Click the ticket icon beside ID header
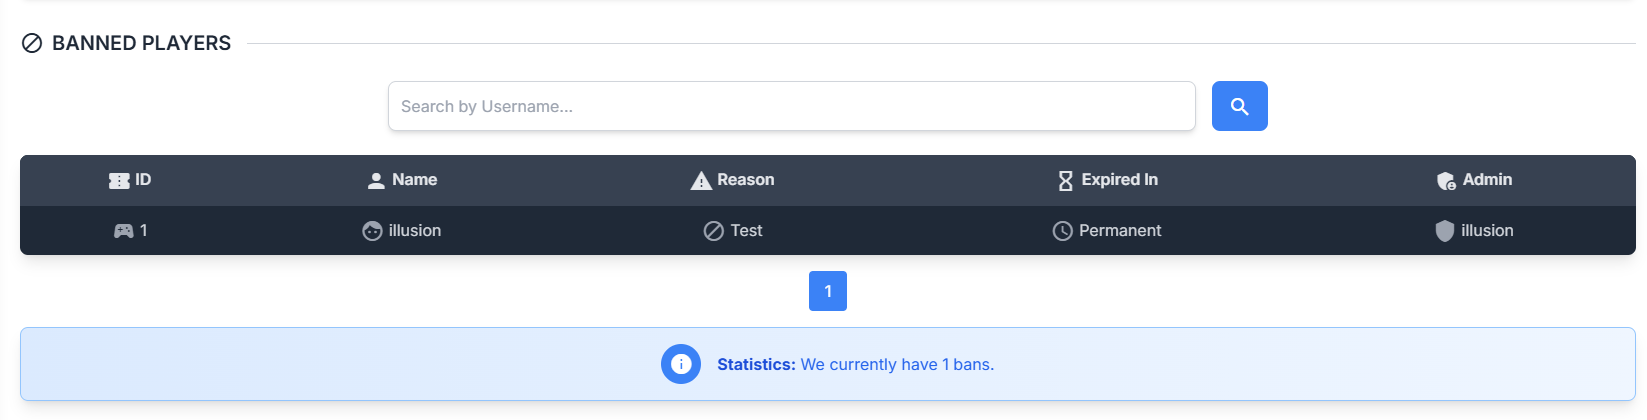This screenshot has width=1647, height=420. [x=119, y=181]
